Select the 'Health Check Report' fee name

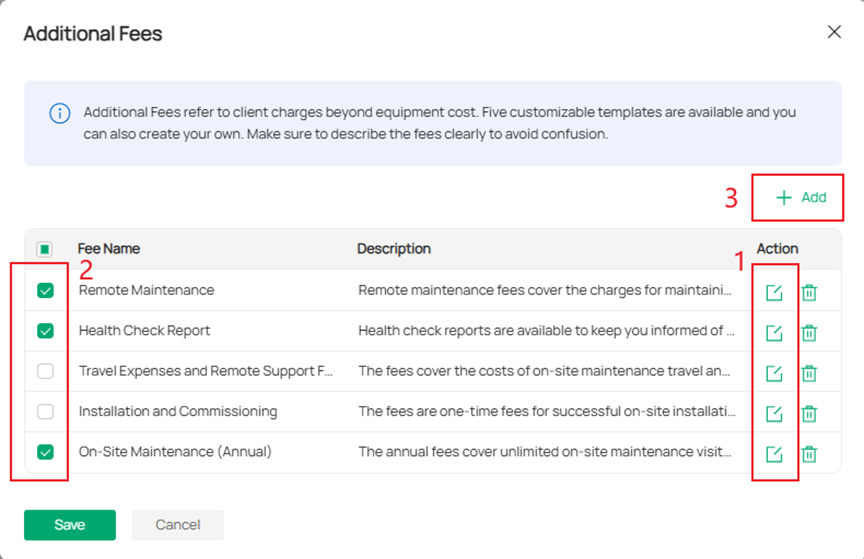[144, 330]
